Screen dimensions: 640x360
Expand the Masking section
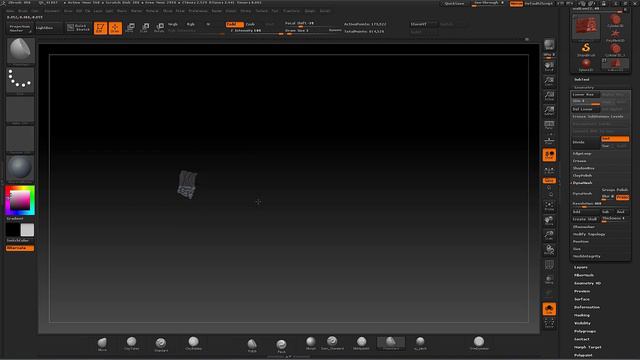click(582, 316)
